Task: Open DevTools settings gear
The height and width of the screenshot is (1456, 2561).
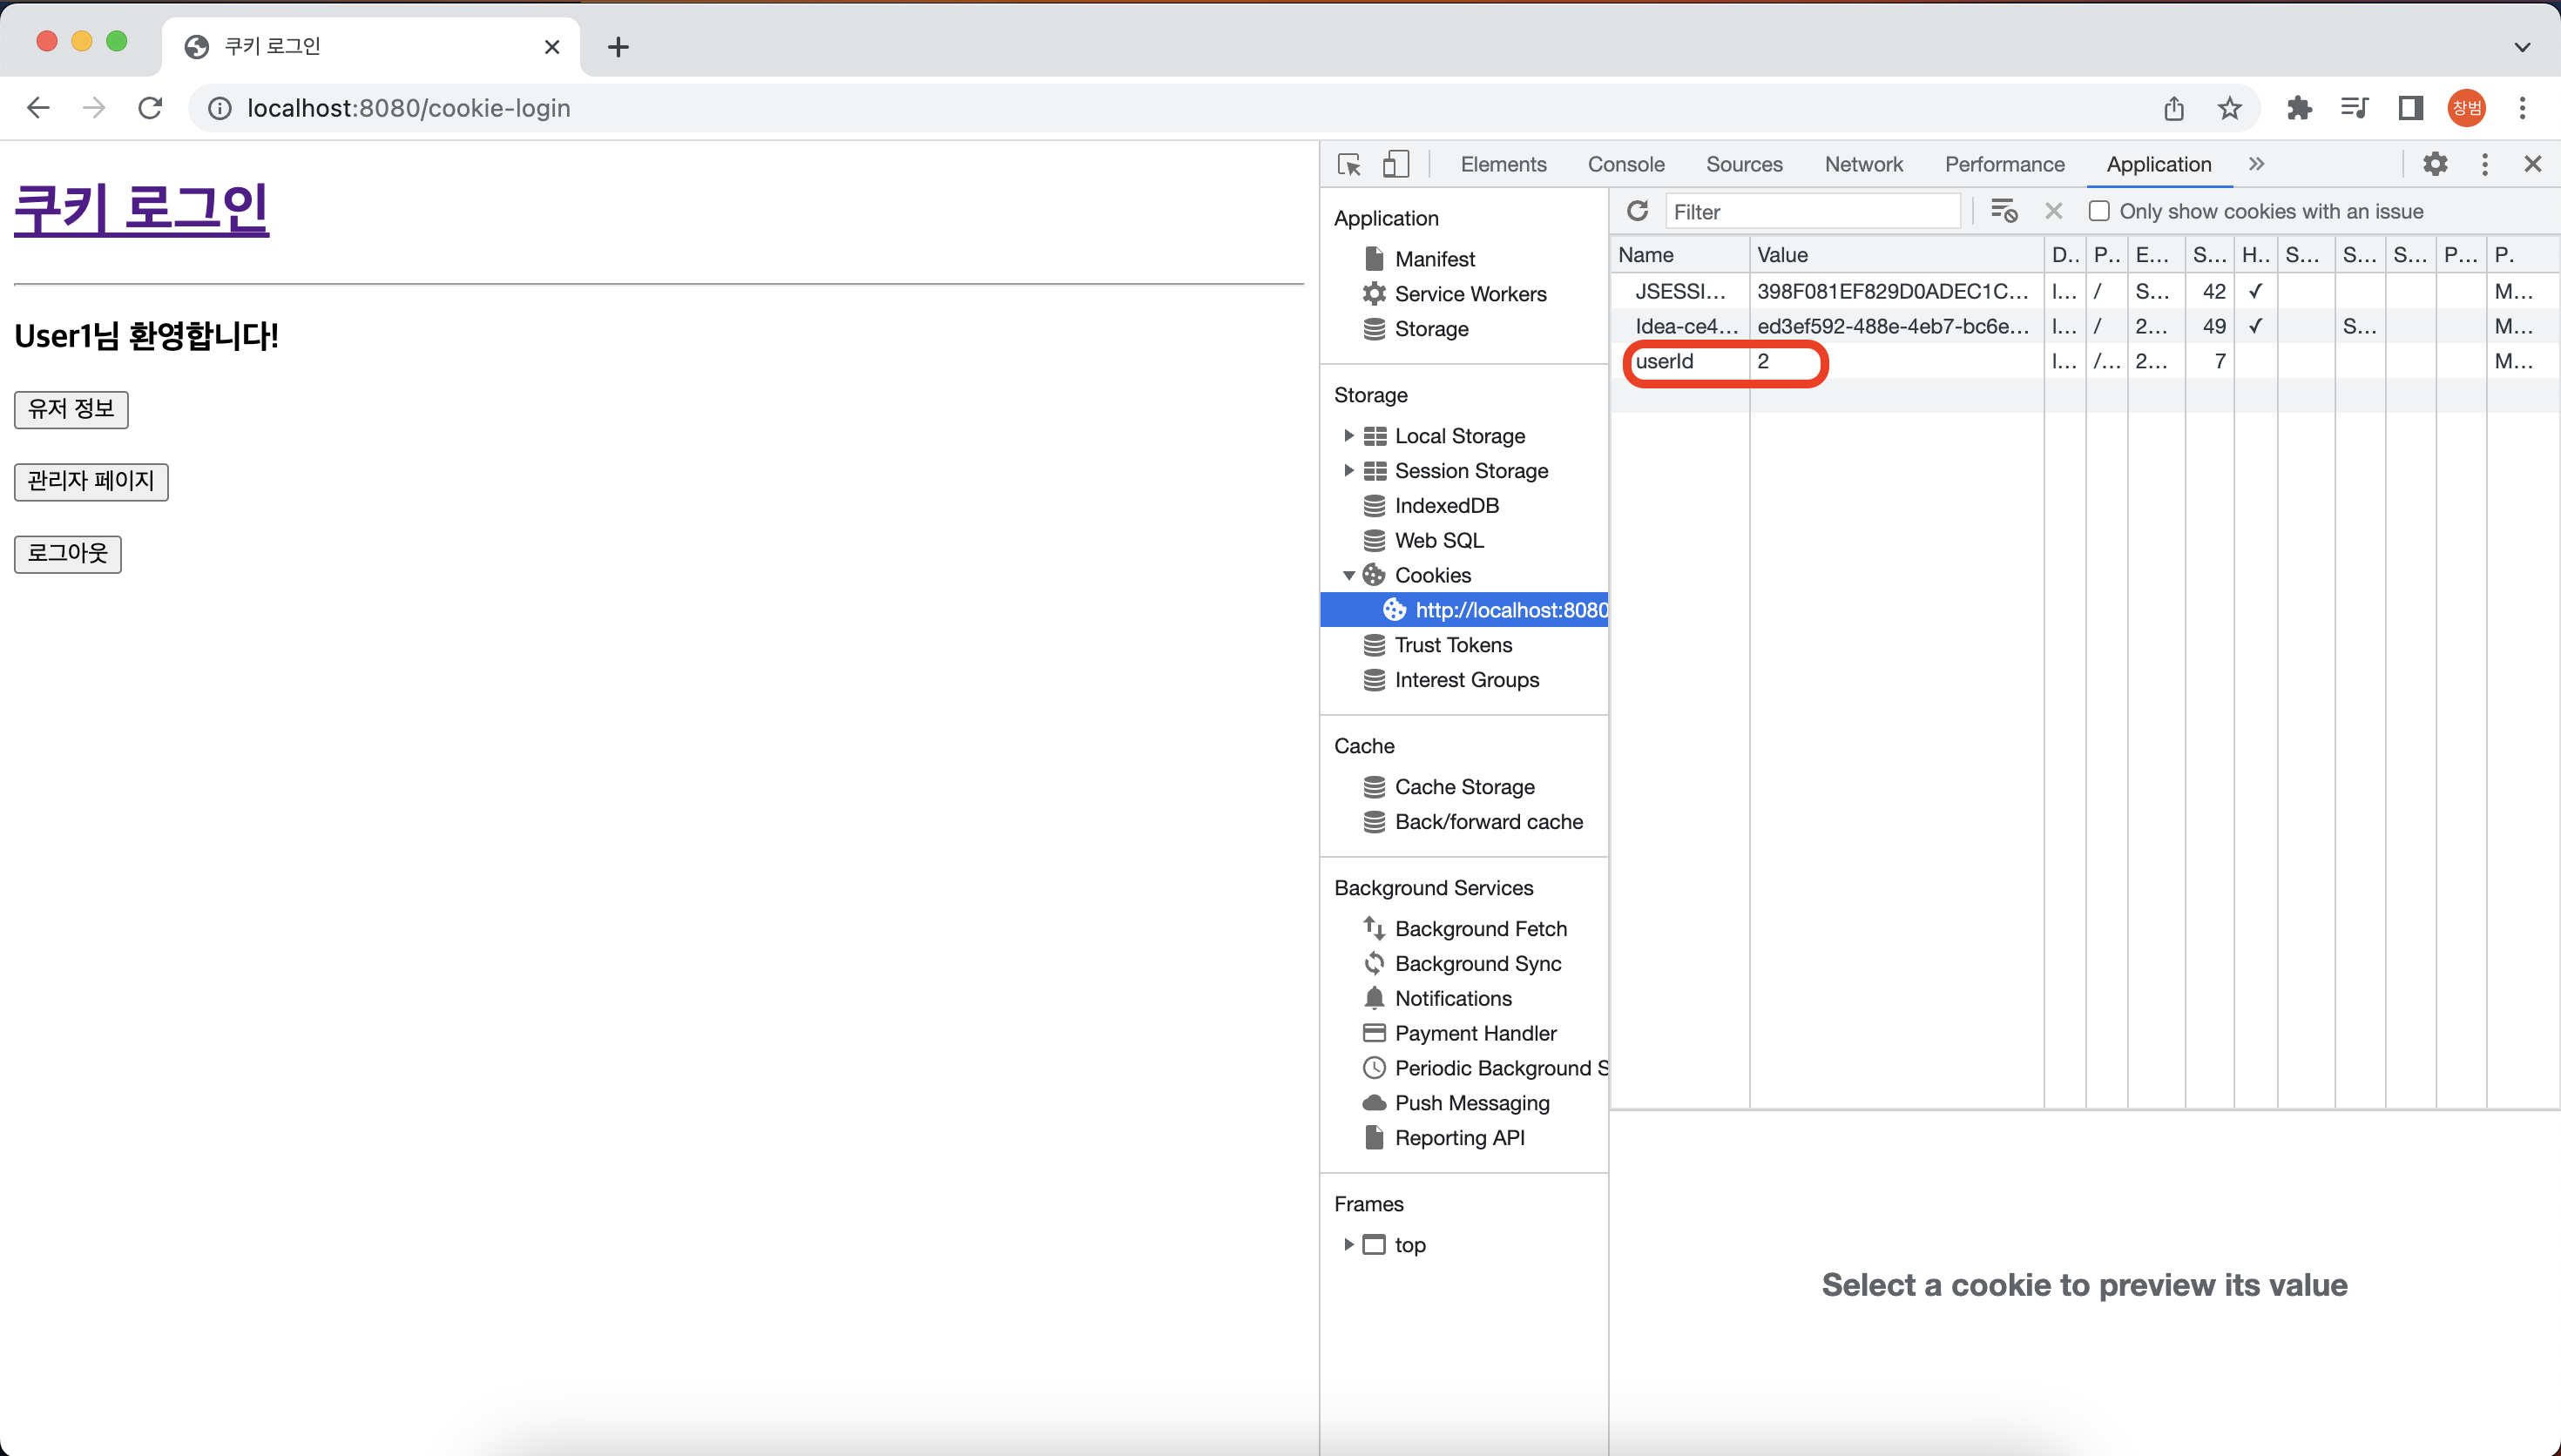Action: point(2435,164)
